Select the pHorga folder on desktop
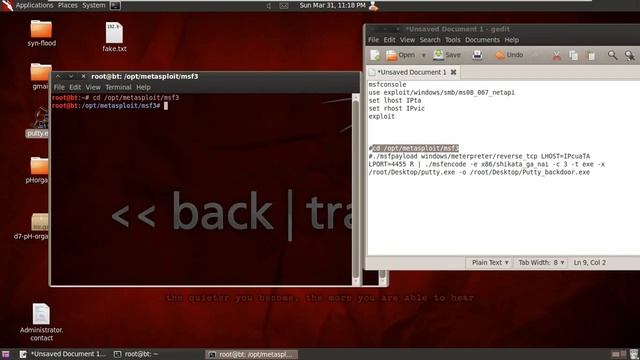This screenshot has width=640, height=360. [x=38, y=170]
